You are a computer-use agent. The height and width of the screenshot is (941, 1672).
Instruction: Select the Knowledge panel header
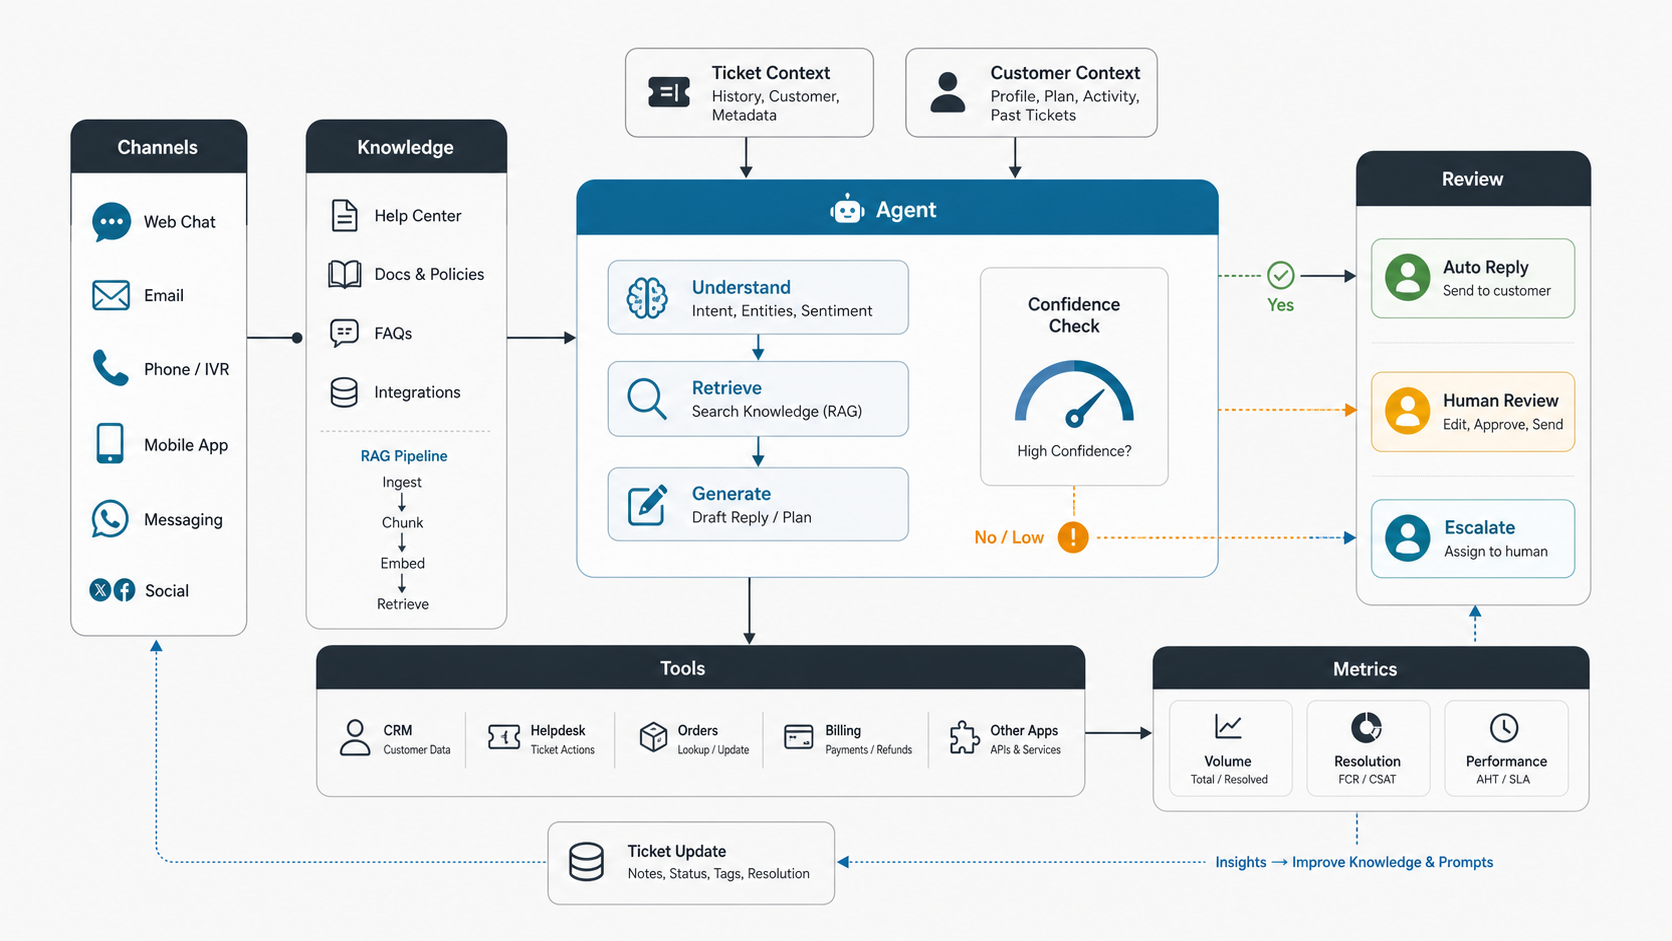(x=406, y=147)
